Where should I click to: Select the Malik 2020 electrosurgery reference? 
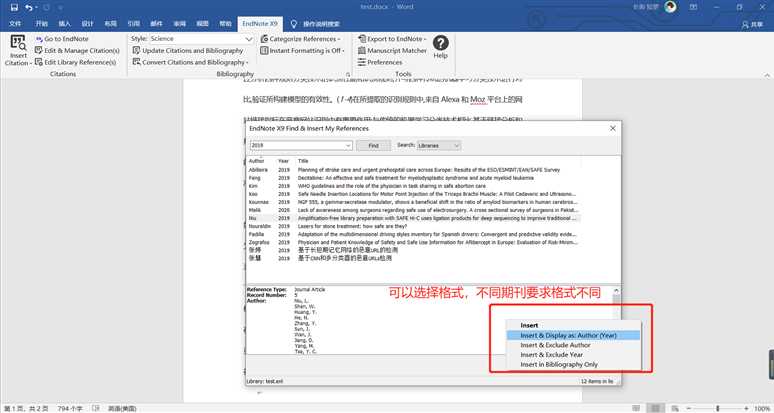click(x=413, y=210)
